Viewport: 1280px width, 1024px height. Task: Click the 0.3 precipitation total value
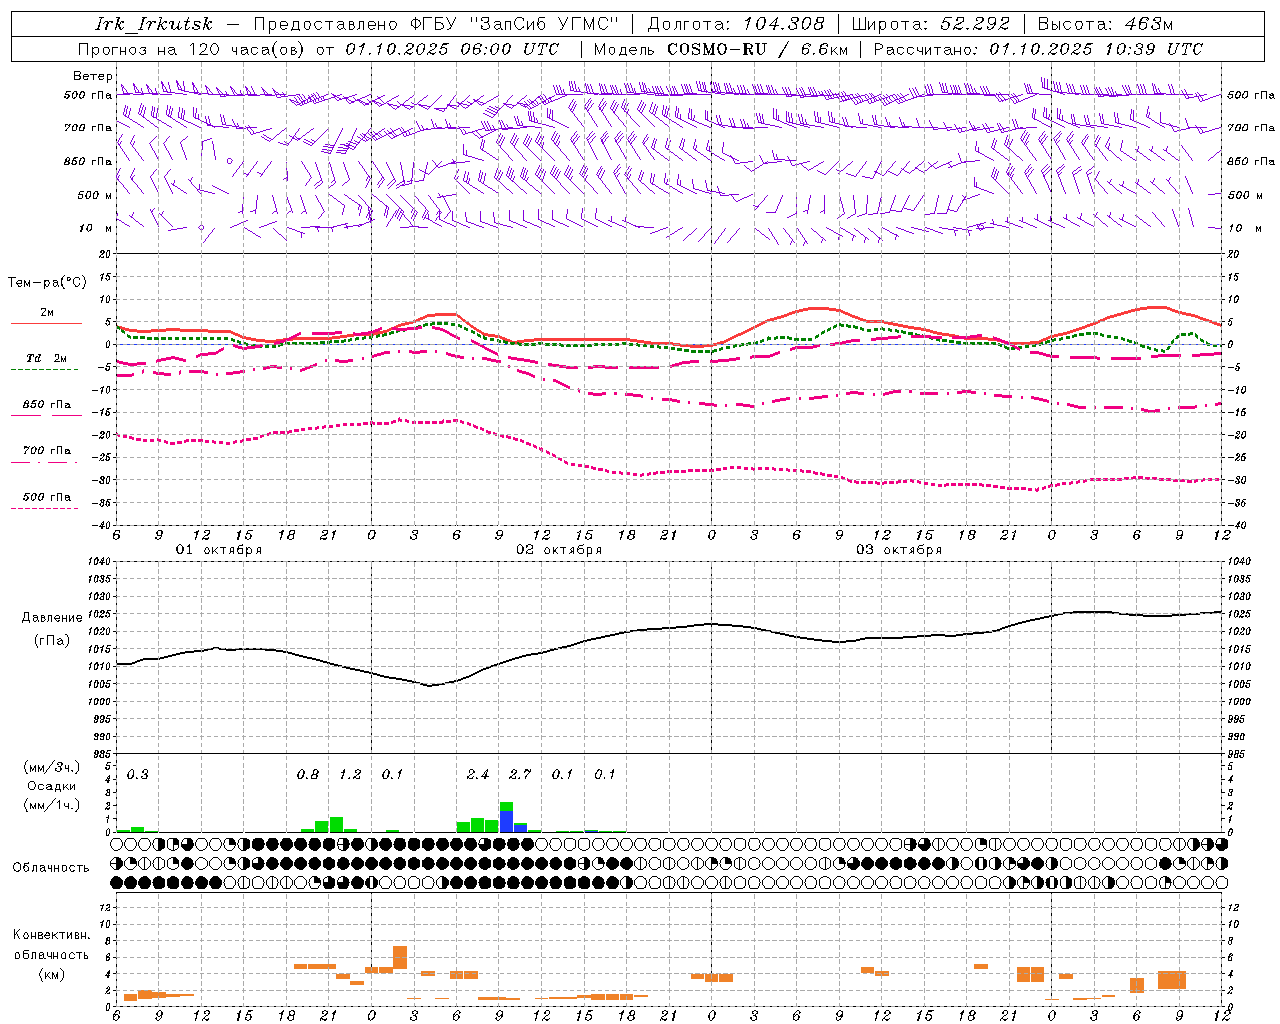click(137, 775)
